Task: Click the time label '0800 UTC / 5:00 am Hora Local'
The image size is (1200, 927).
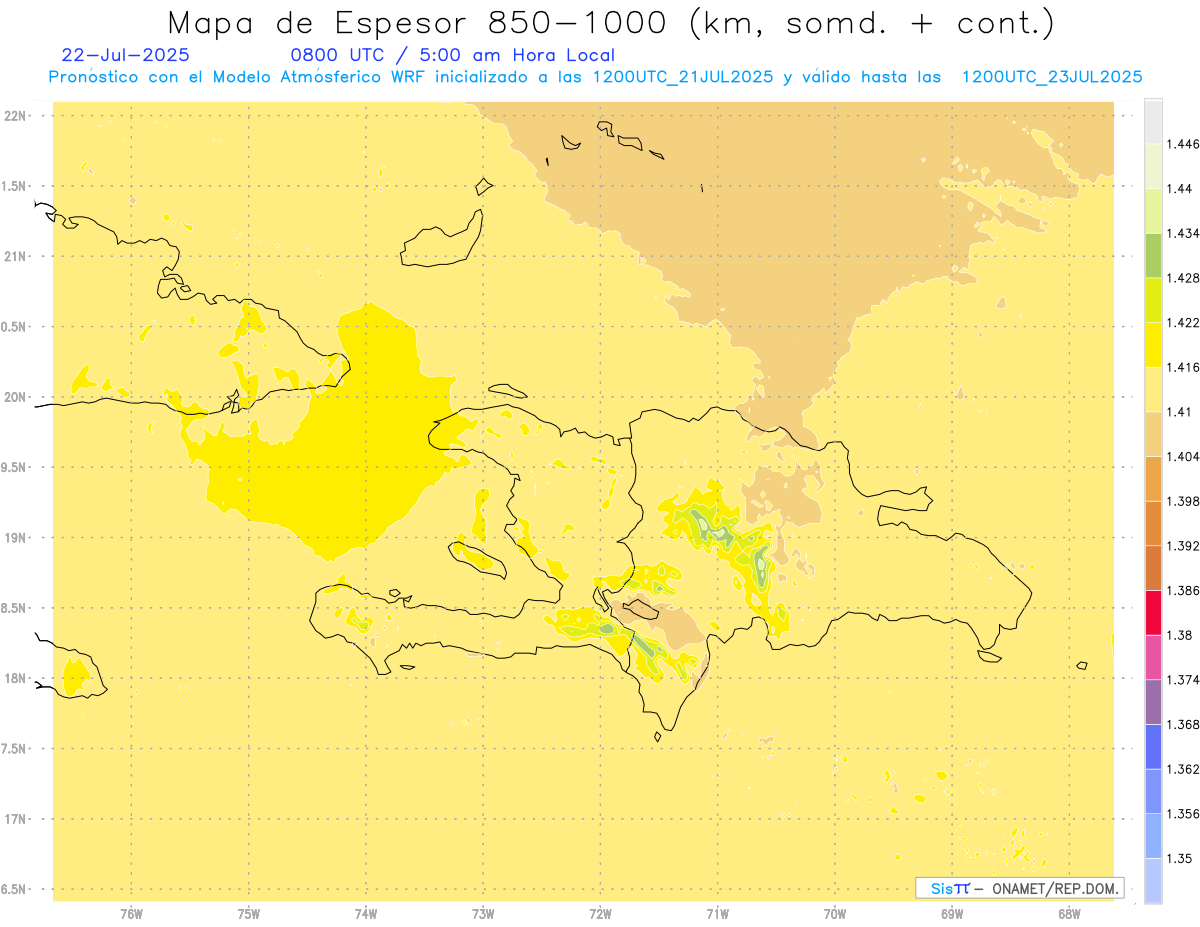Action: tap(453, 55)
